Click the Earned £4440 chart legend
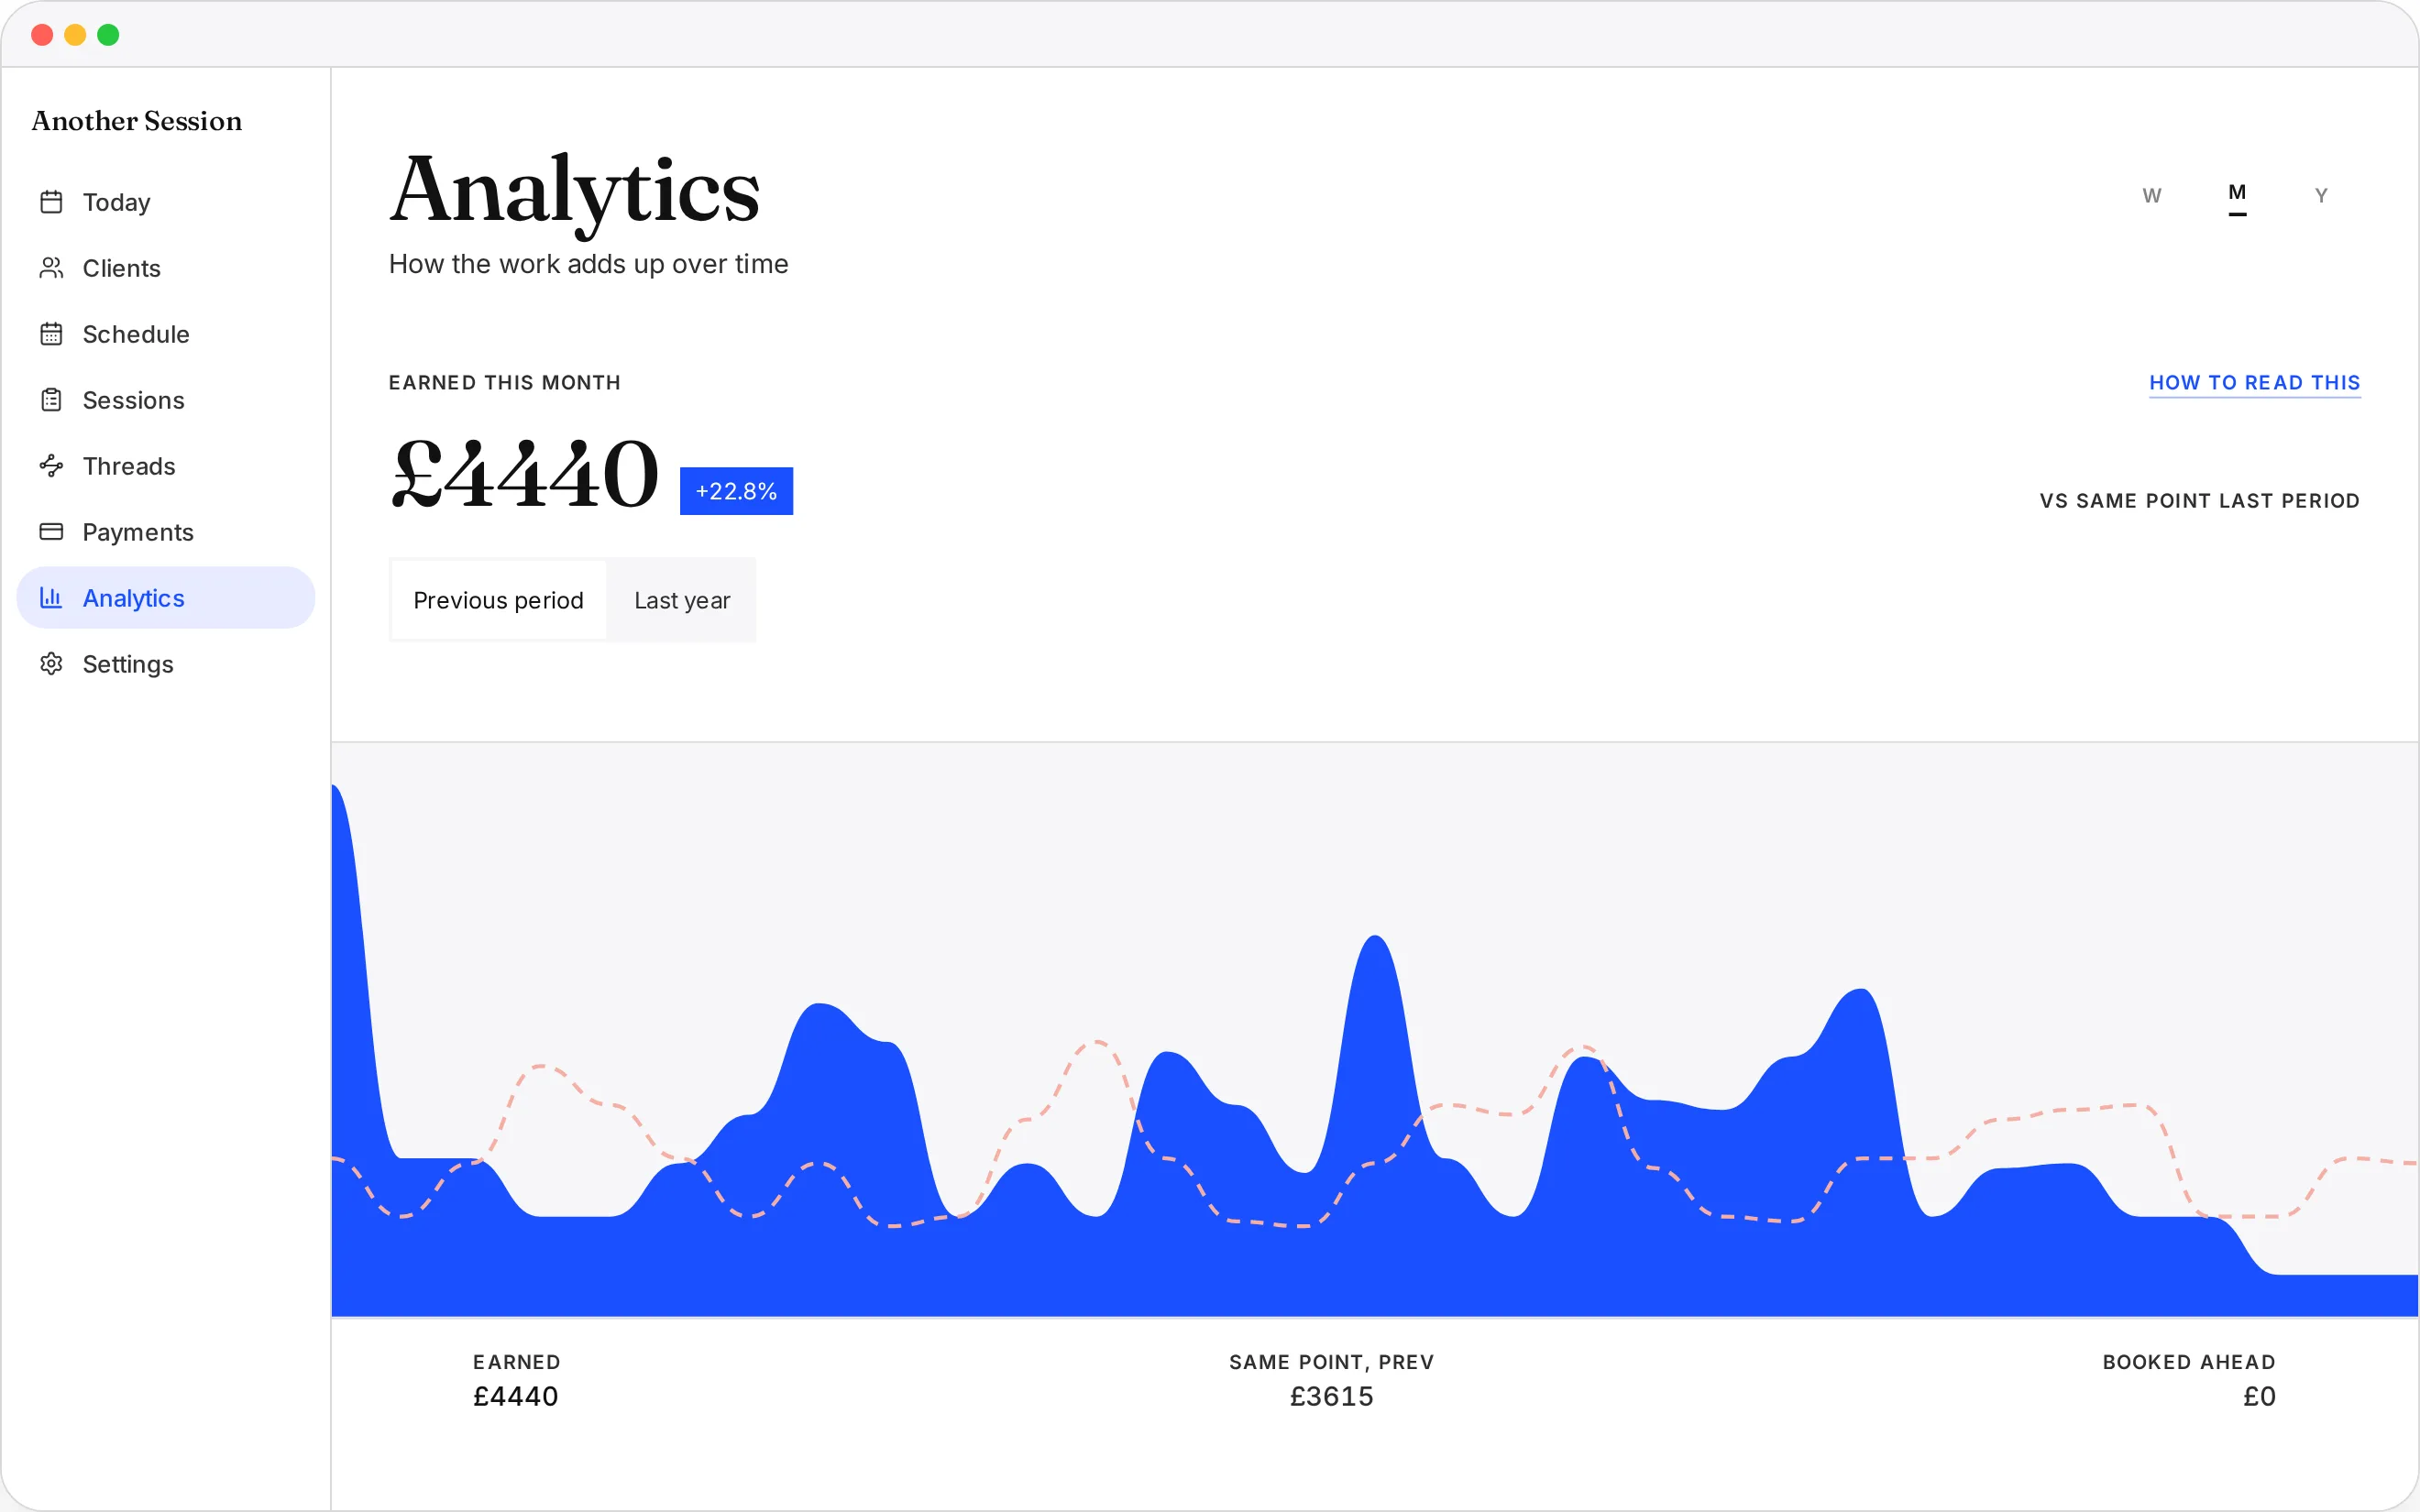The image size is (2420, 1512). click(516, 1381)
